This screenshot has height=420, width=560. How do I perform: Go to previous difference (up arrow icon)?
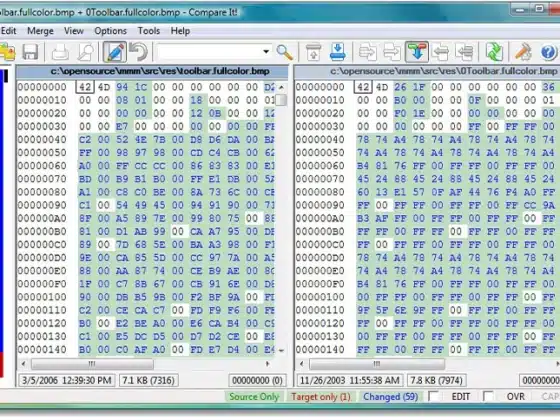coord(314,52)
